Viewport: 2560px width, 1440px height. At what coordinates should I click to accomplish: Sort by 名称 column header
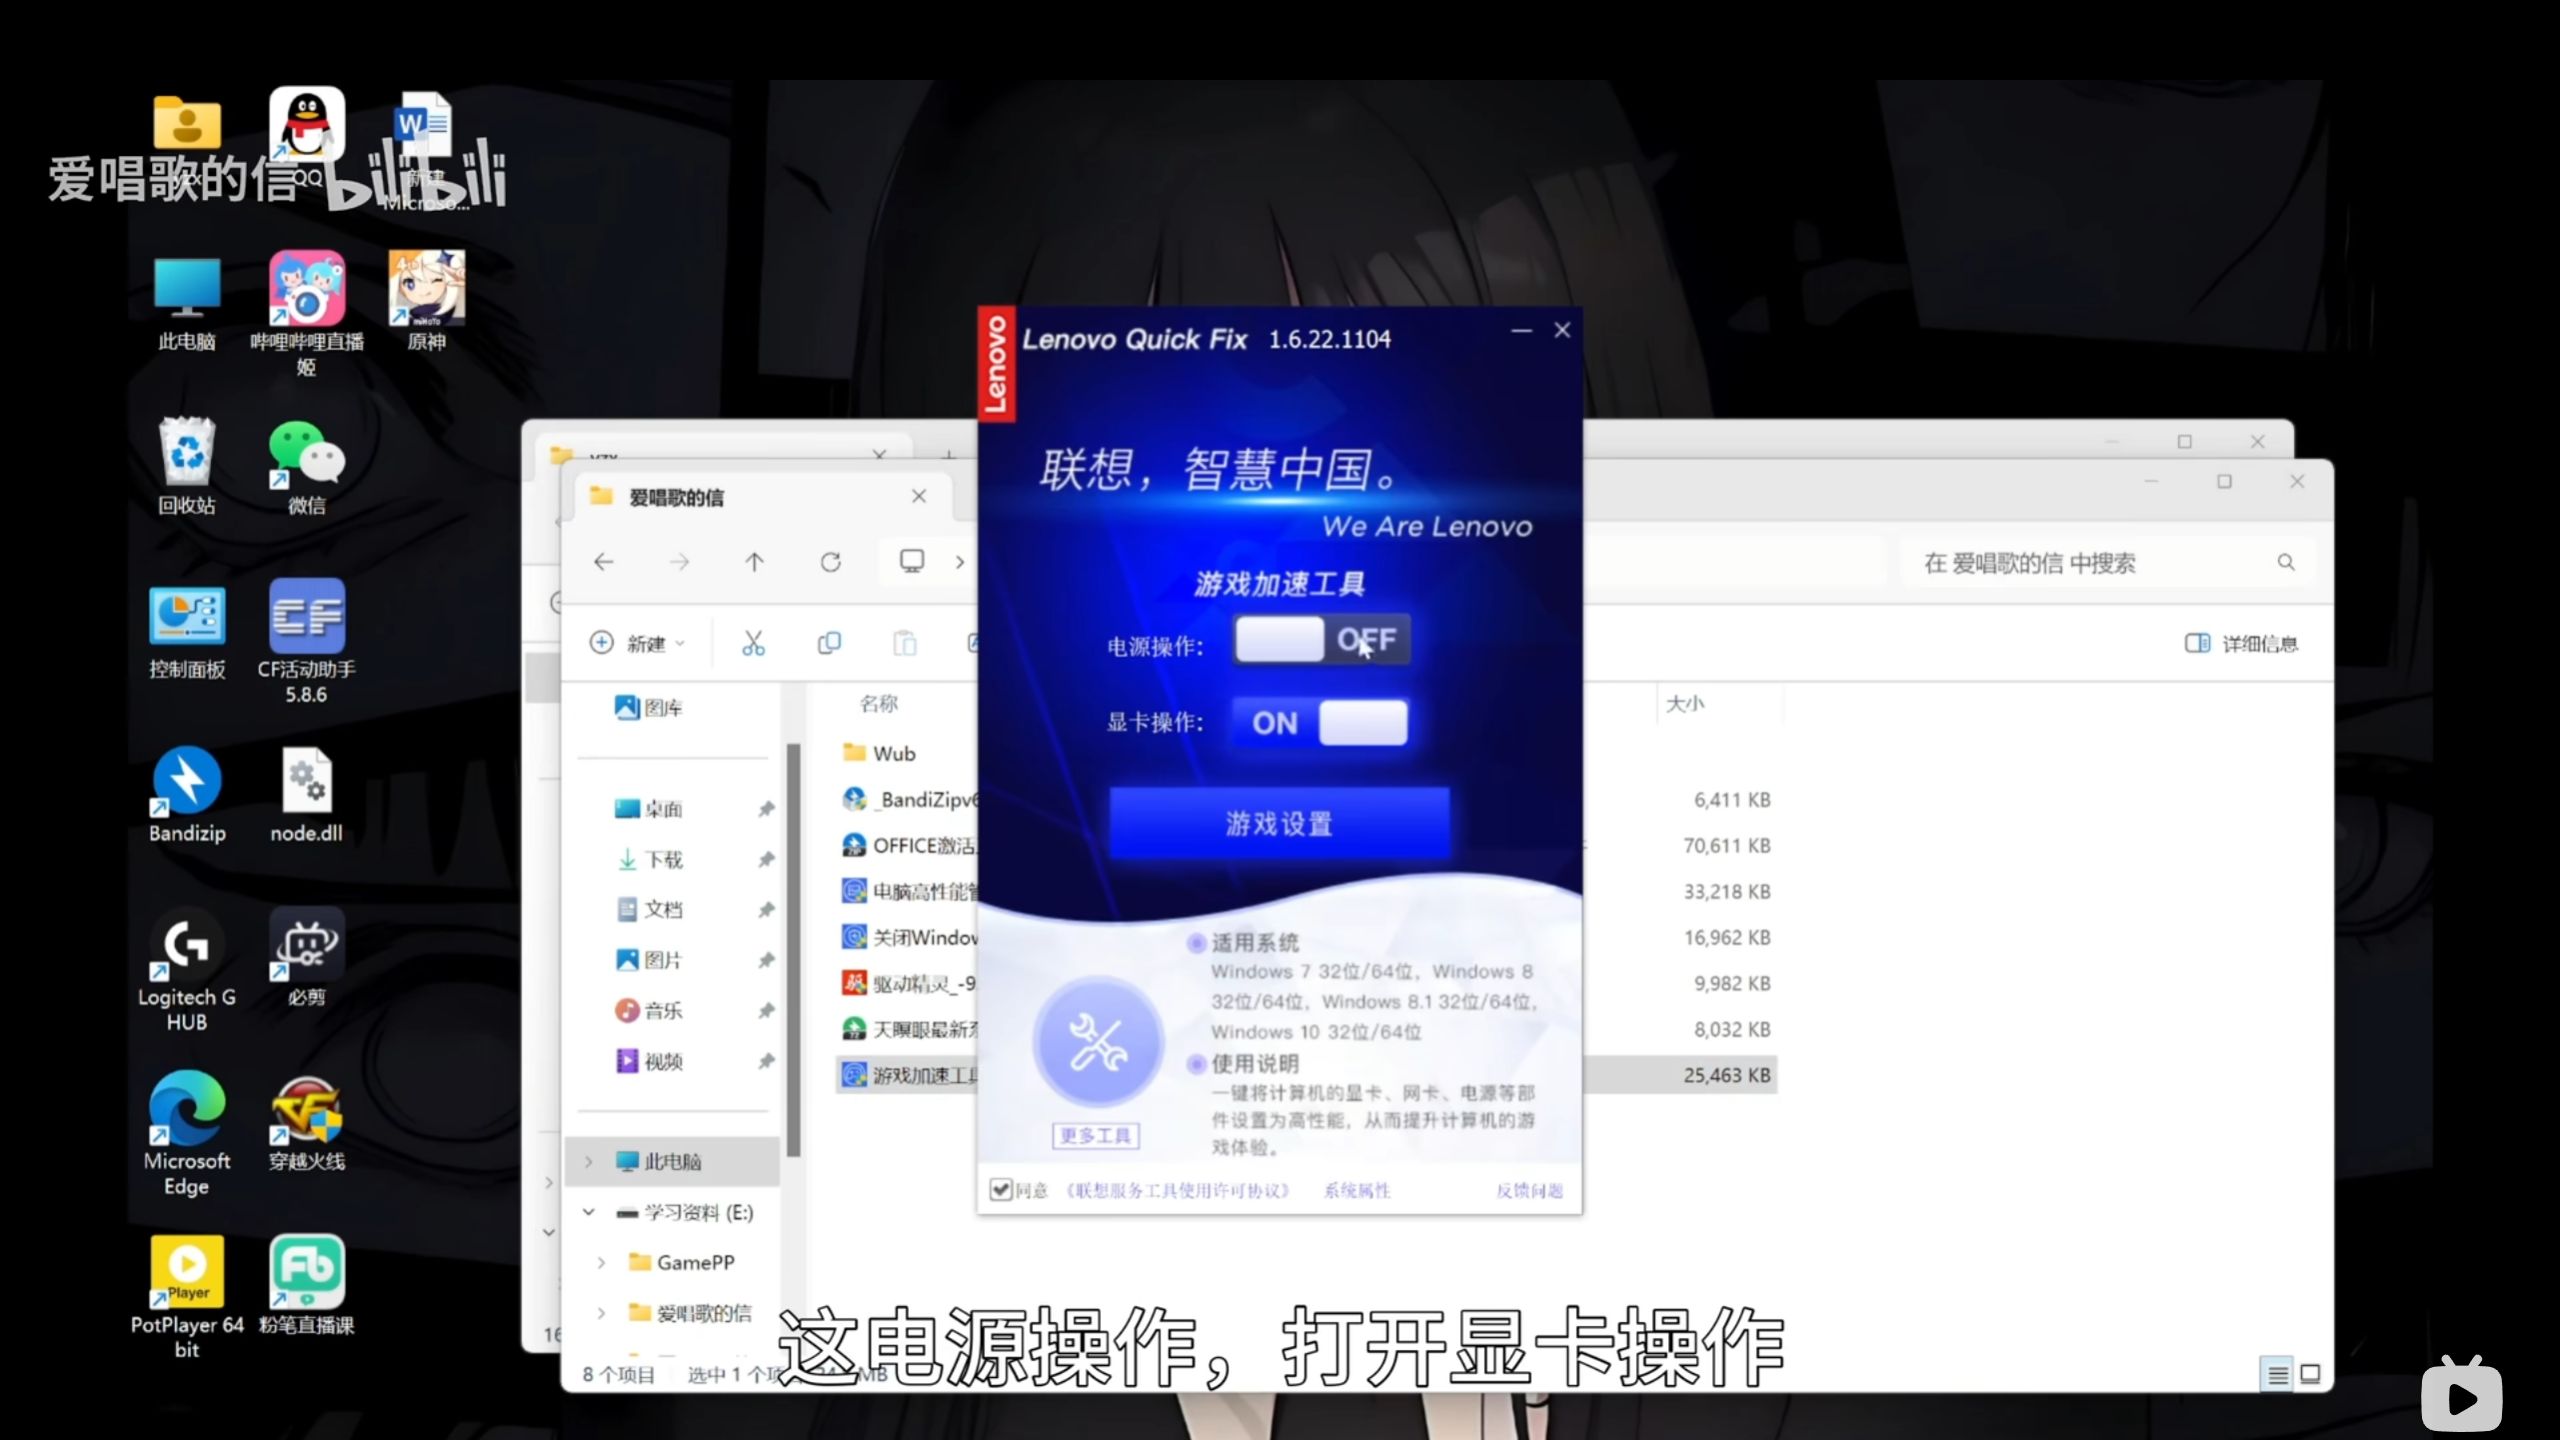[879, 704]
